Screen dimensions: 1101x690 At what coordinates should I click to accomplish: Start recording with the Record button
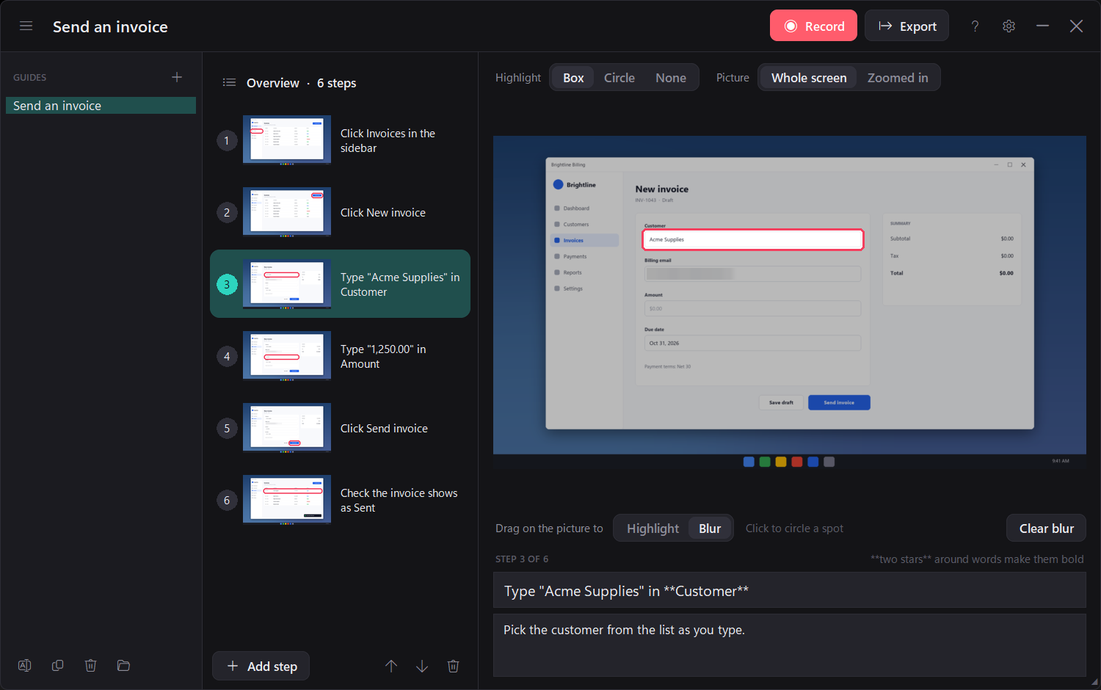[813, 26]
